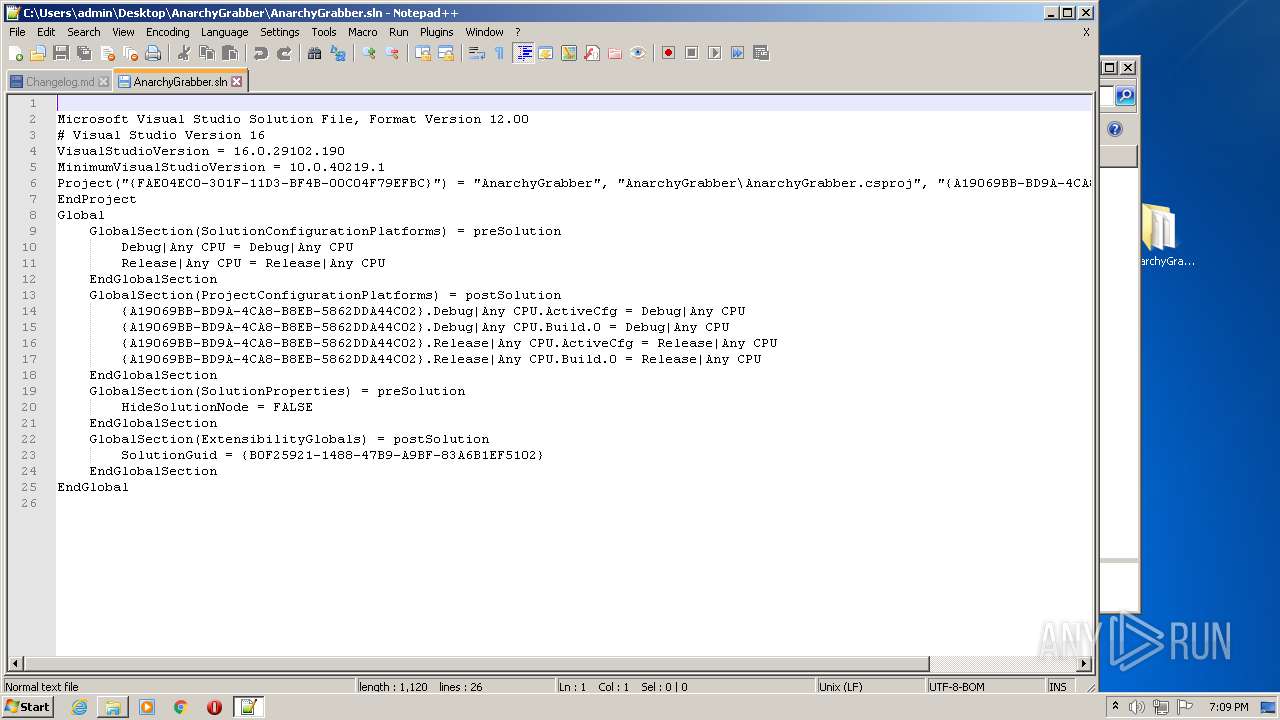Screen dimensions: 1280x720
Task: Show the Document Map panel
Action: pyautogui.click(x=569, y=53)
